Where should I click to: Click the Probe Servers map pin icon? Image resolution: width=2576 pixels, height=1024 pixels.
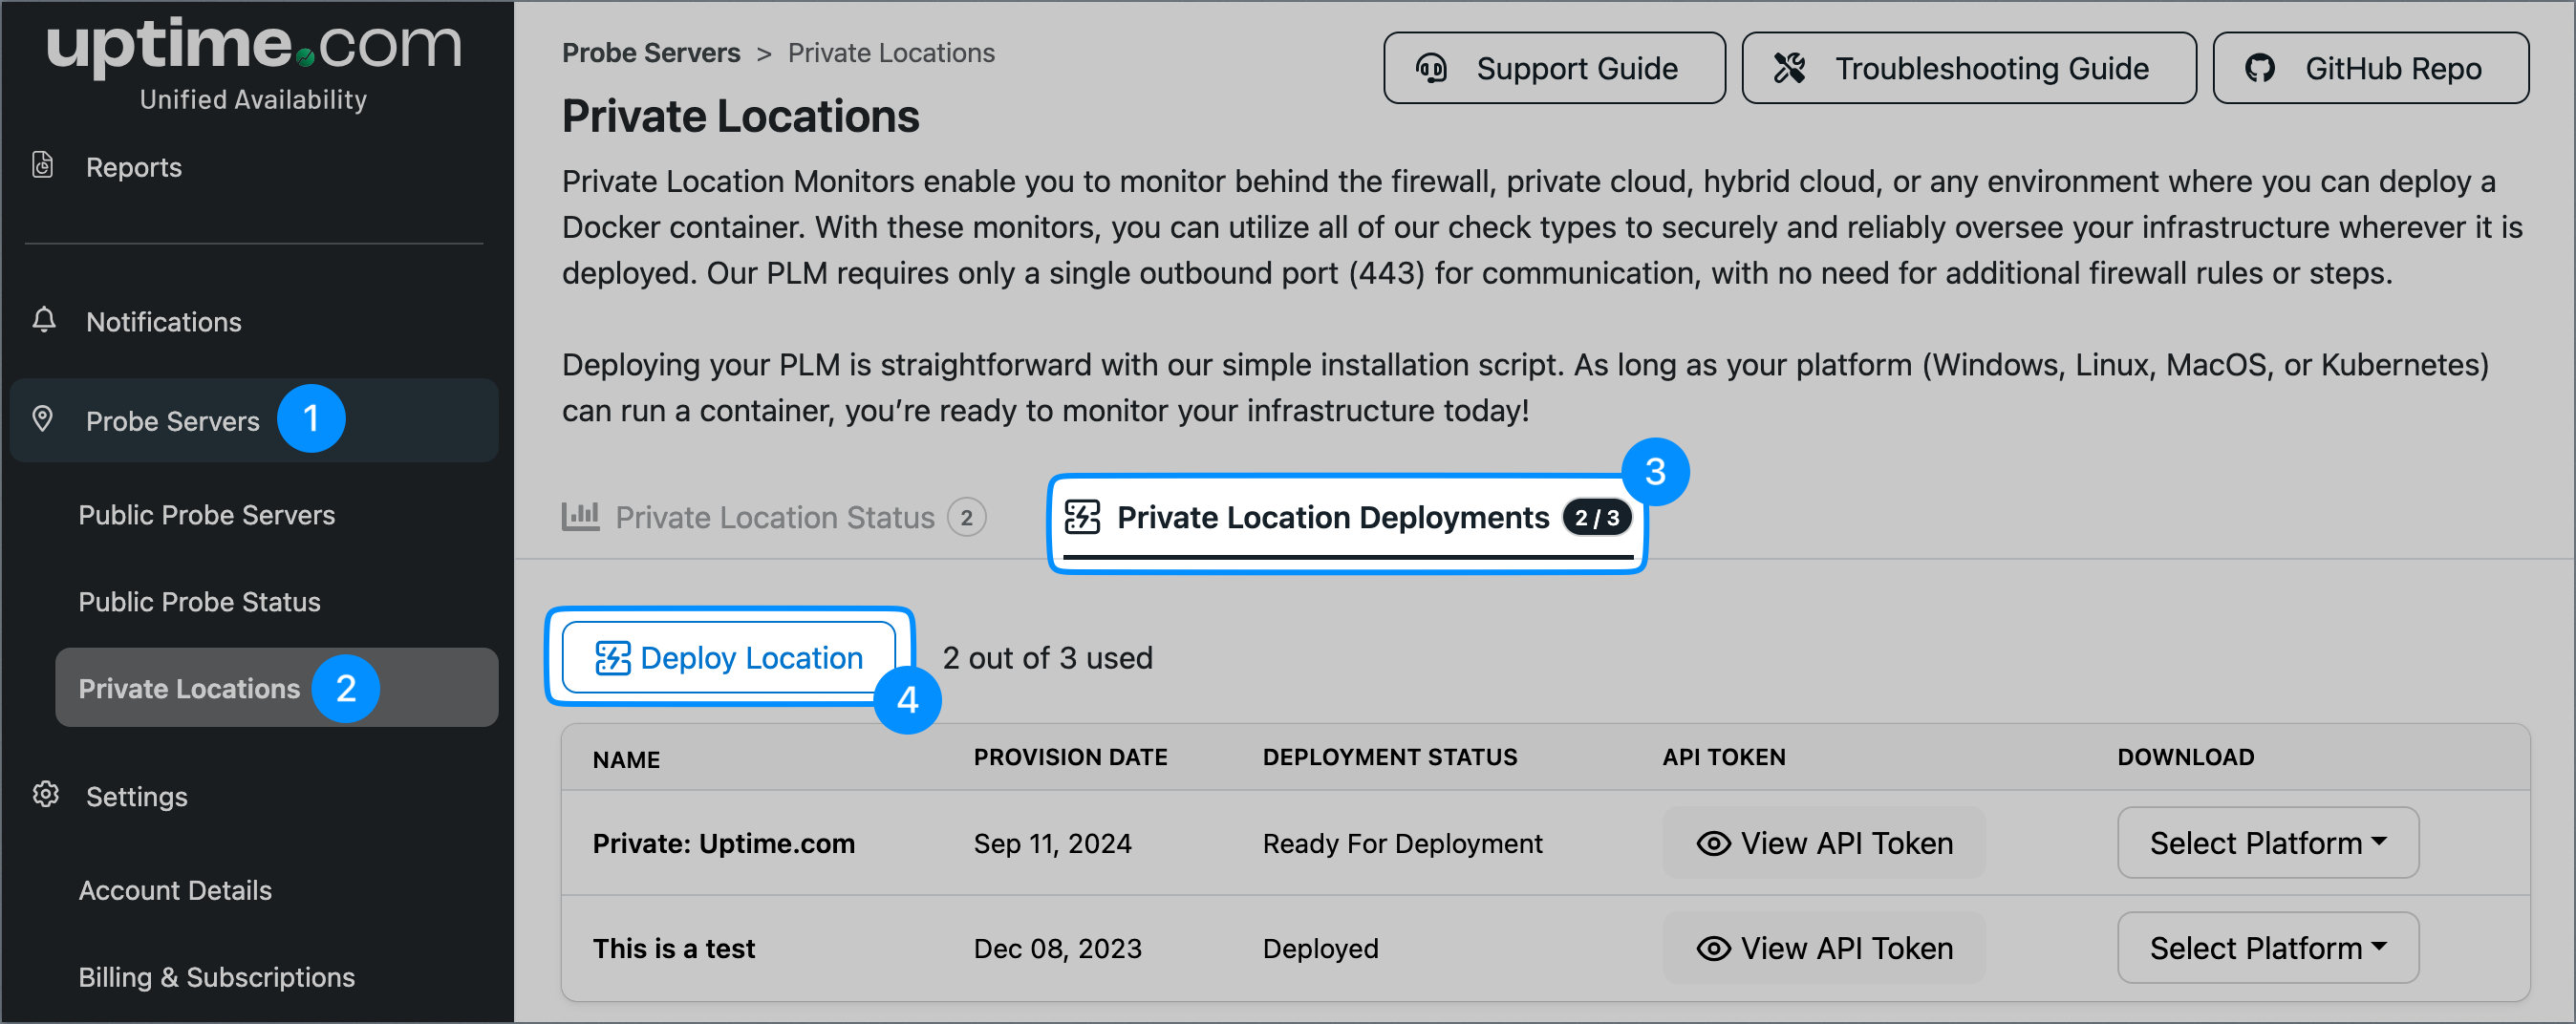coord(42,419)
